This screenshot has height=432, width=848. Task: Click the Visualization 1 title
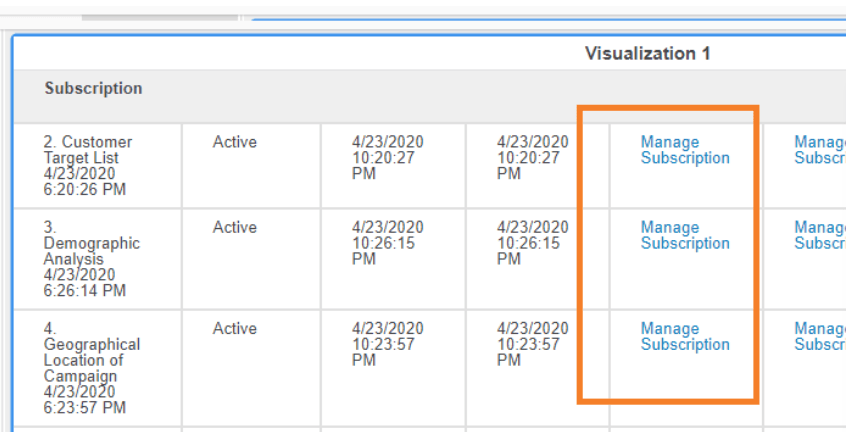(x=647, y=53)
